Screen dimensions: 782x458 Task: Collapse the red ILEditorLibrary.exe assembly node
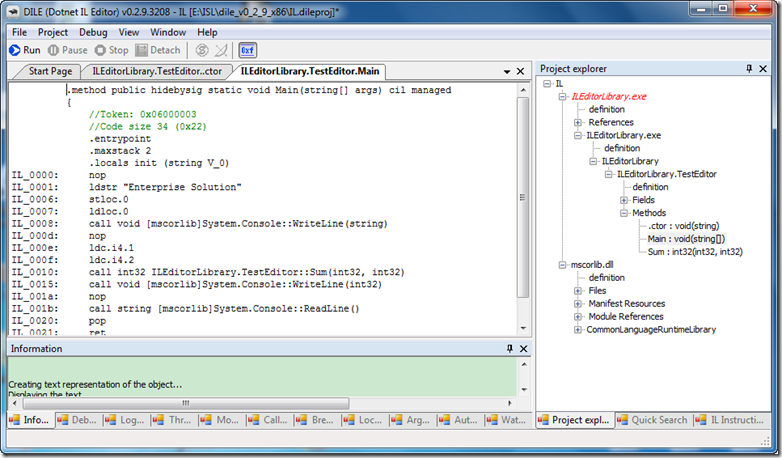563,97
